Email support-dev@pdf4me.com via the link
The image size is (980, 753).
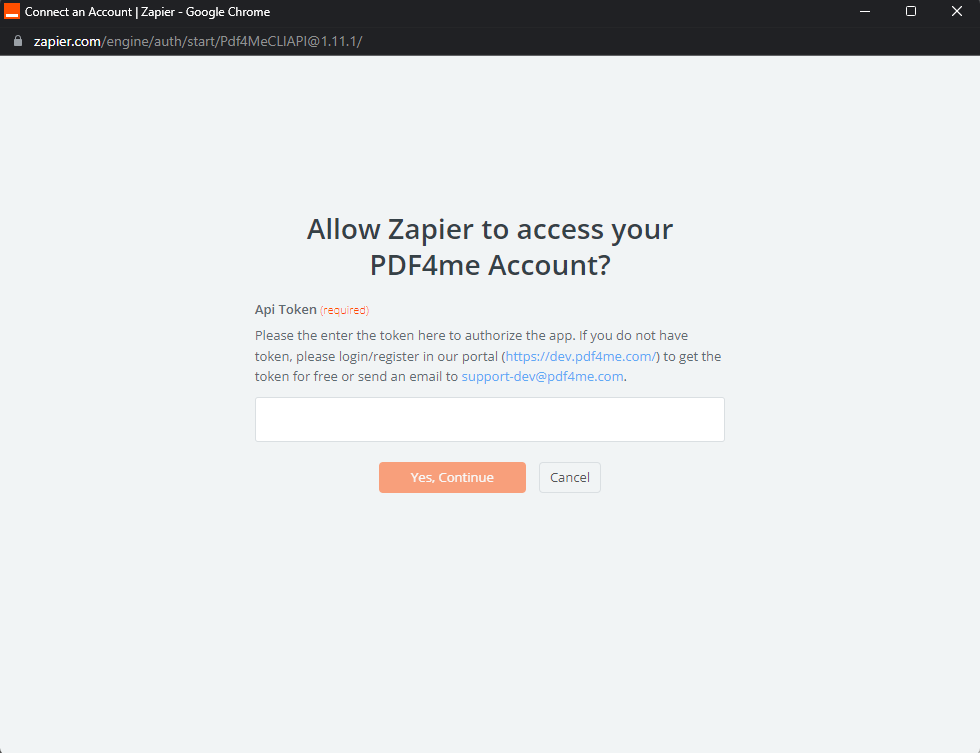click(x=542, y=376)
